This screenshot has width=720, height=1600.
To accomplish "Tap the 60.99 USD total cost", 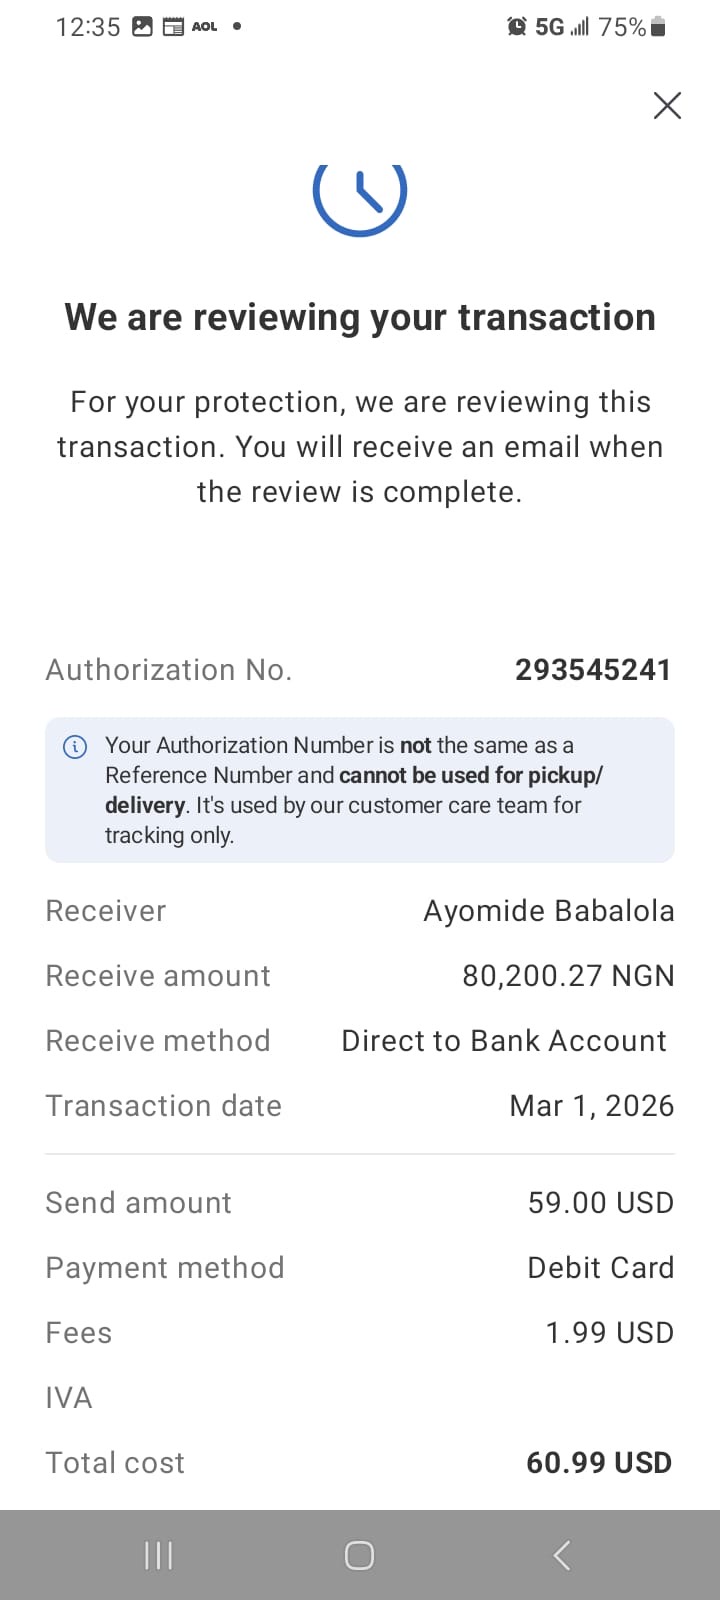I will pyautogui.click(x=598, y=1463).
